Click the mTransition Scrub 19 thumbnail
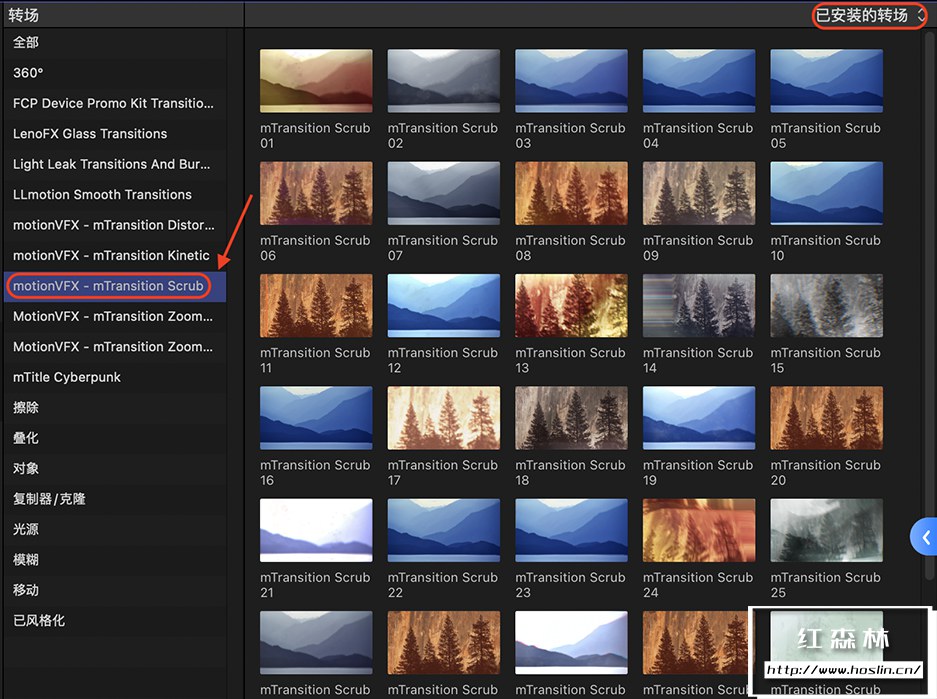The height and width of the screenshot is (699, 937). click(699, 418)
